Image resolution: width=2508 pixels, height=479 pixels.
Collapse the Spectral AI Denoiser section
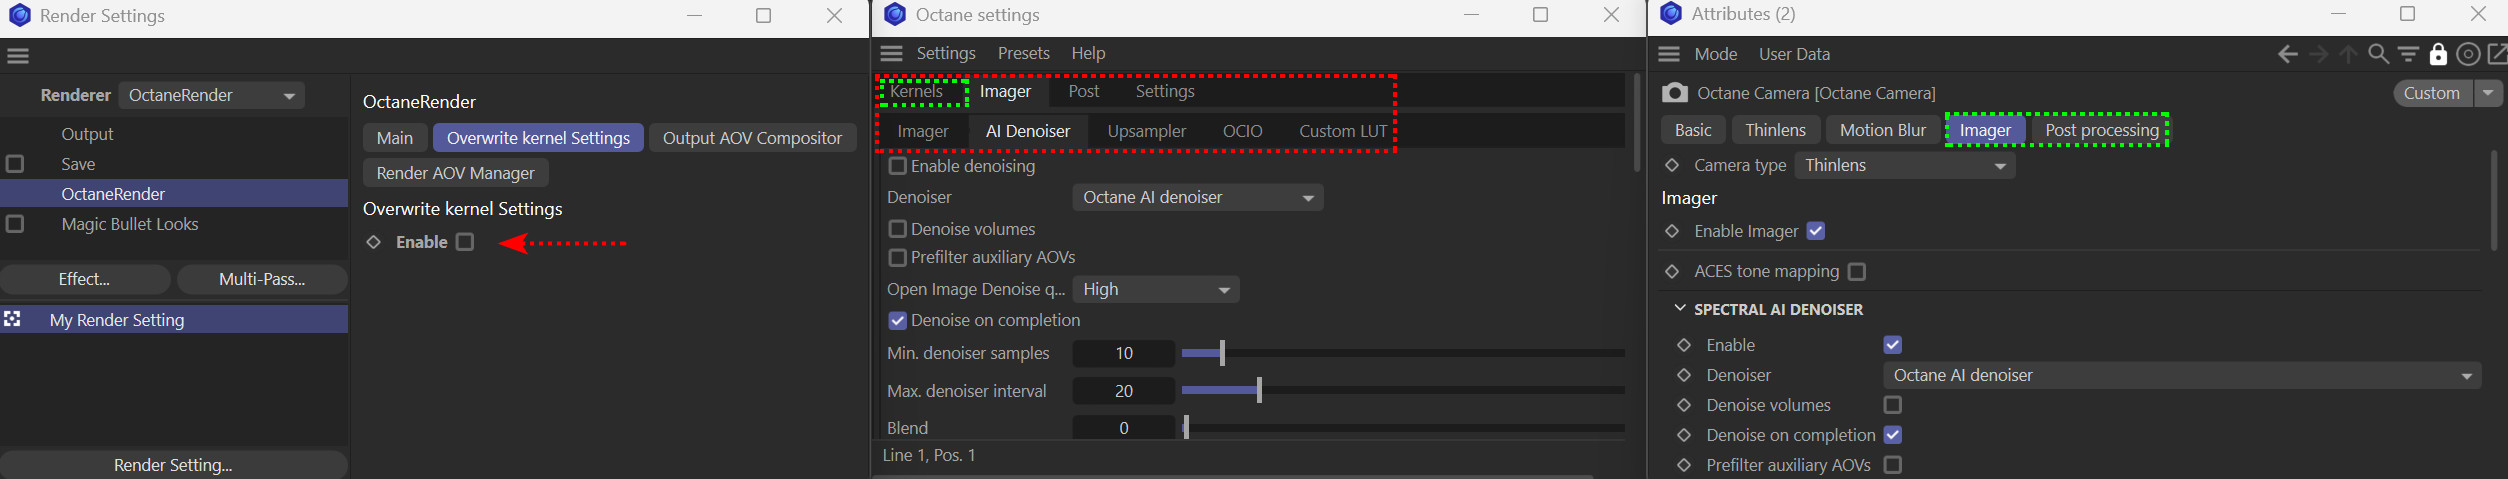coord(1680,309)
